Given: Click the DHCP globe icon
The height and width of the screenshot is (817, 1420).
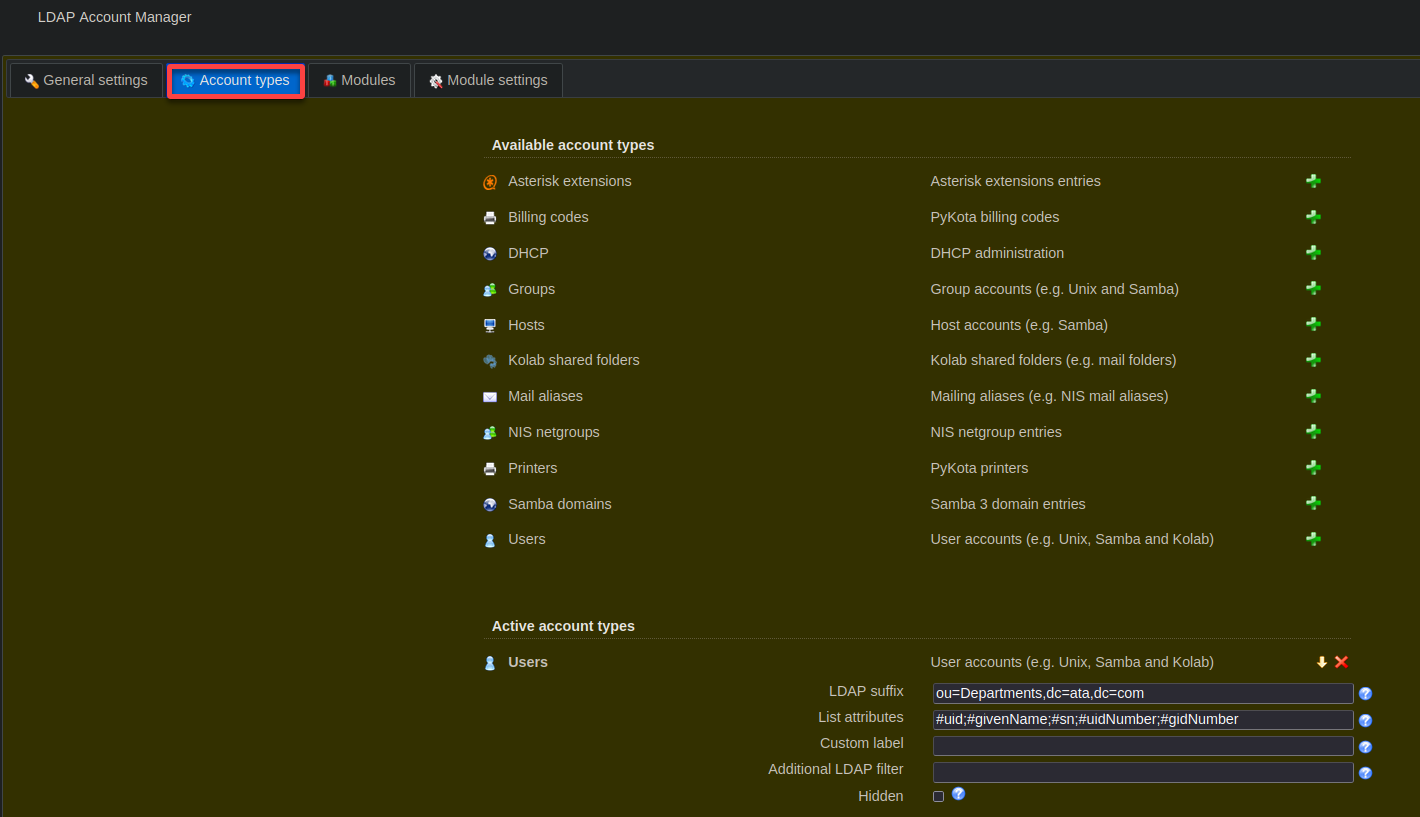Looking at the screenshot, I should (490, 254).
